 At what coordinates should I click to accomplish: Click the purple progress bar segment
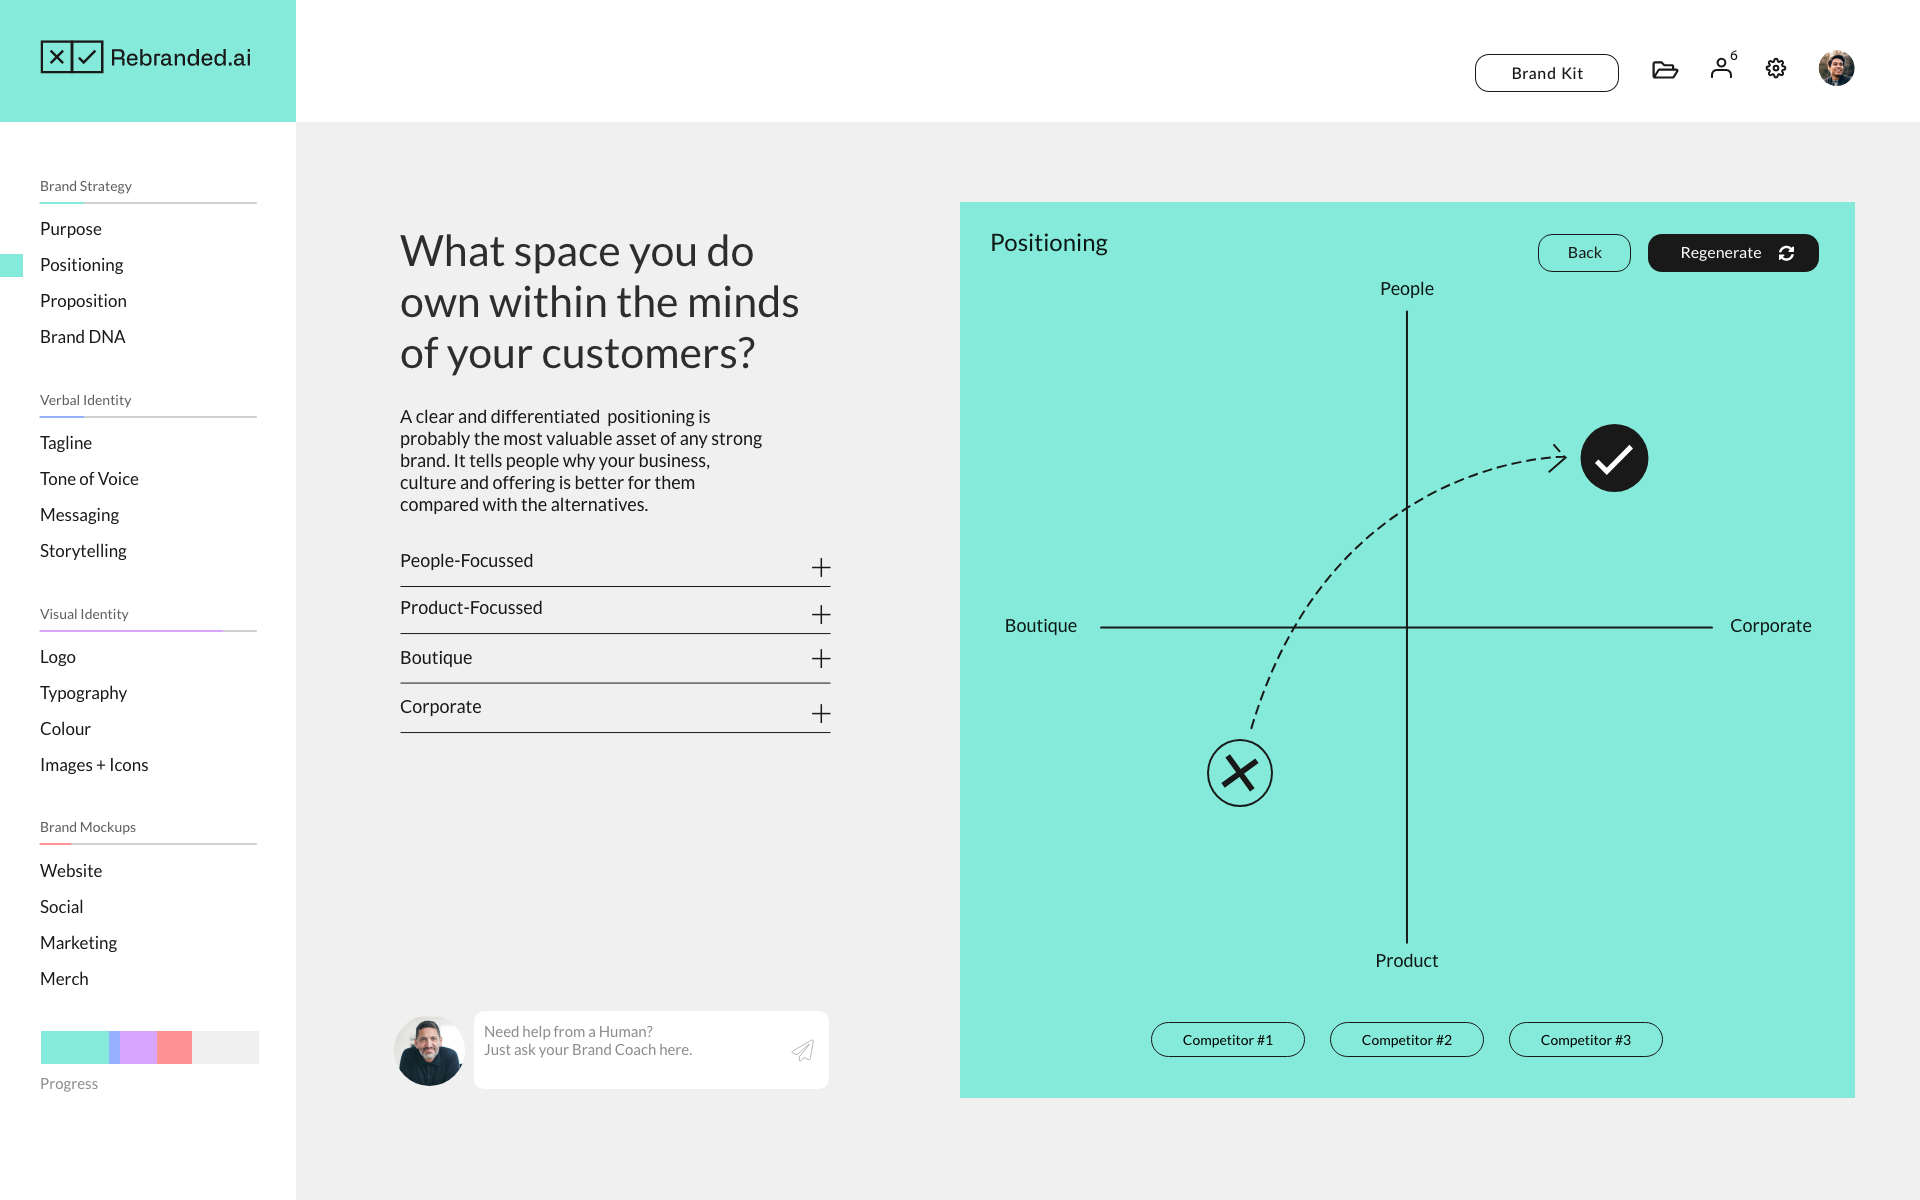[x=138, y=1047]
